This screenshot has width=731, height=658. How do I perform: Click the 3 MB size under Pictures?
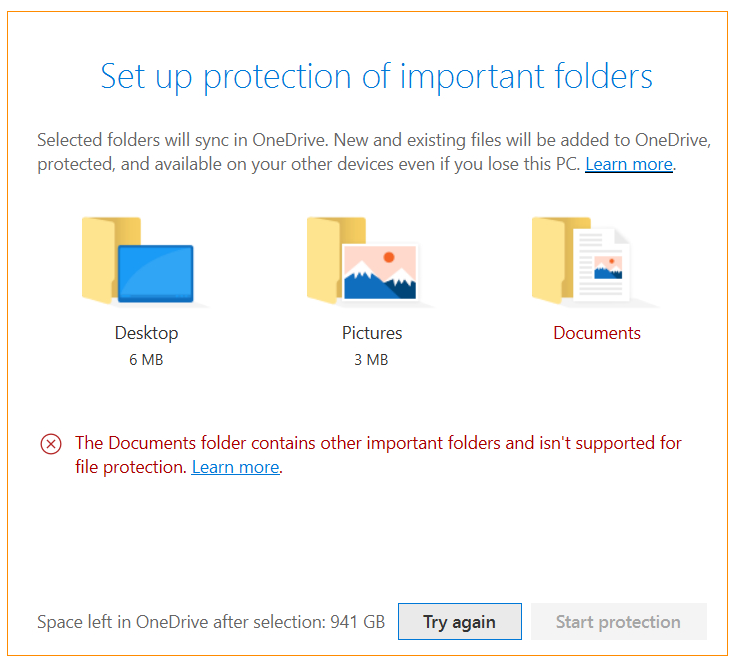(371, 360)
